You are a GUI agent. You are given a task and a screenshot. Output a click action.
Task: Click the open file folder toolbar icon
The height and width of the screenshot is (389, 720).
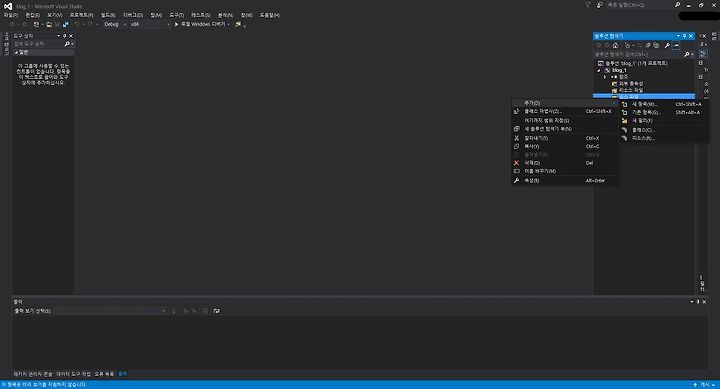coord(49,24)
